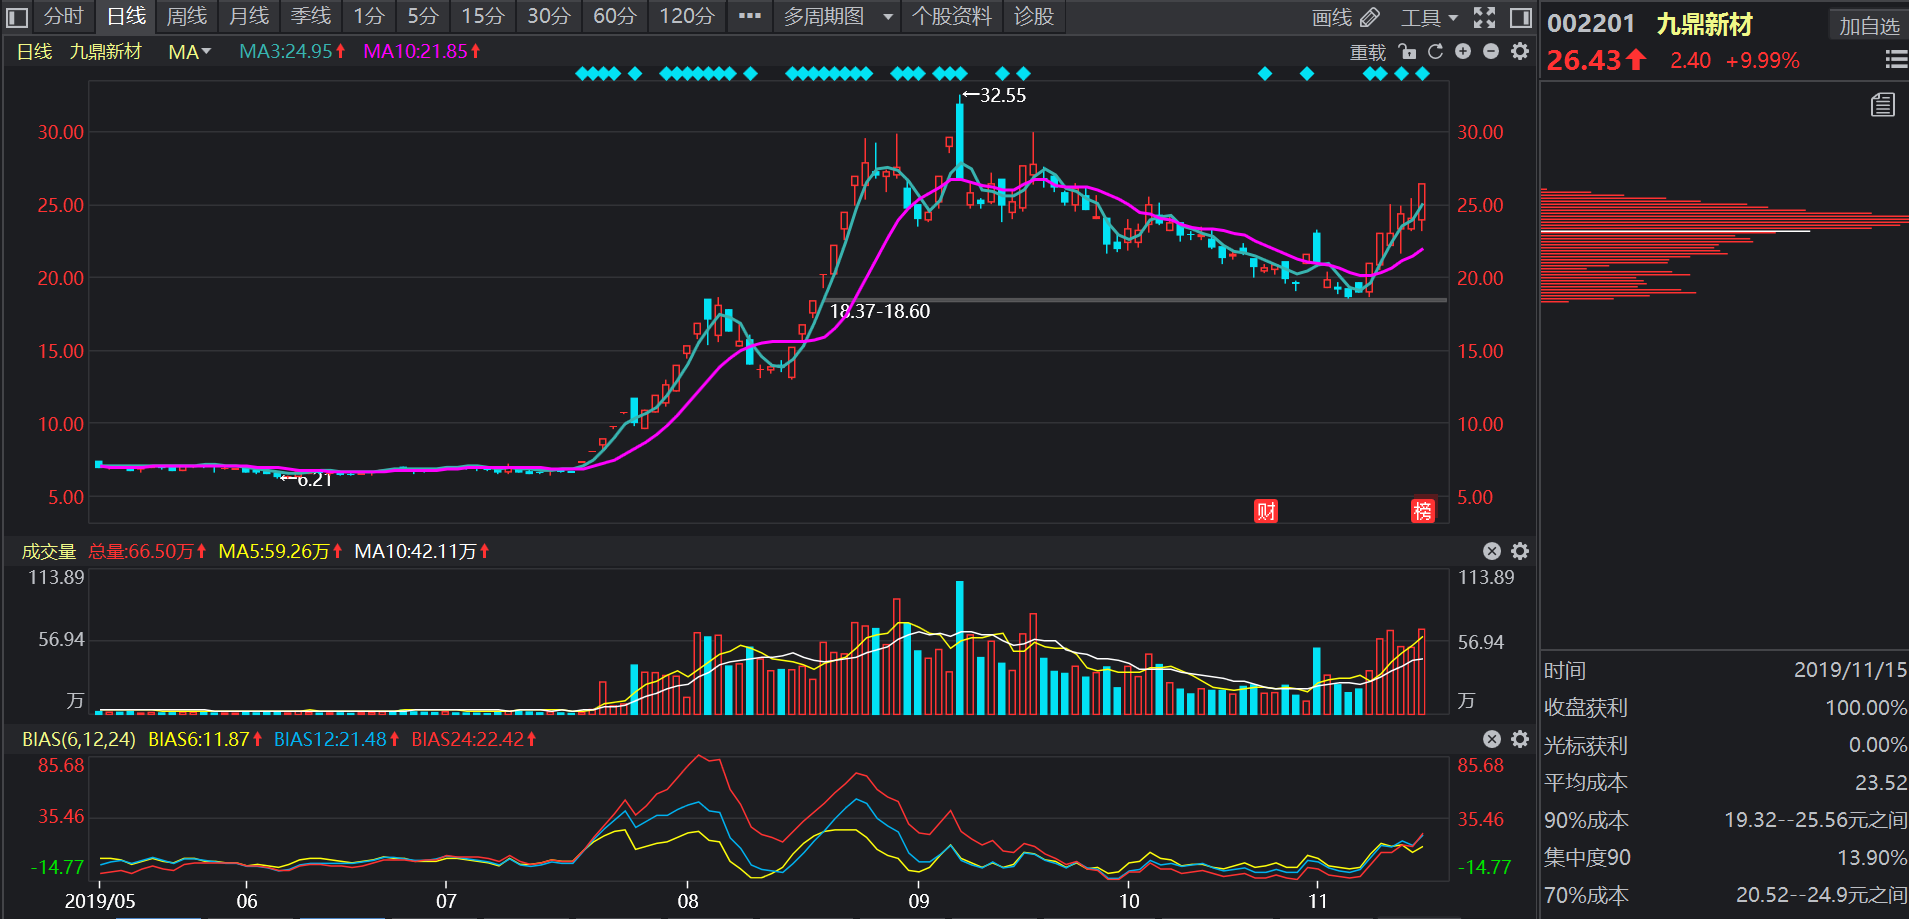Open the MA indicator dropdown
The width and height of the screenshot is (1909, 919).
[x=189, y=52]
